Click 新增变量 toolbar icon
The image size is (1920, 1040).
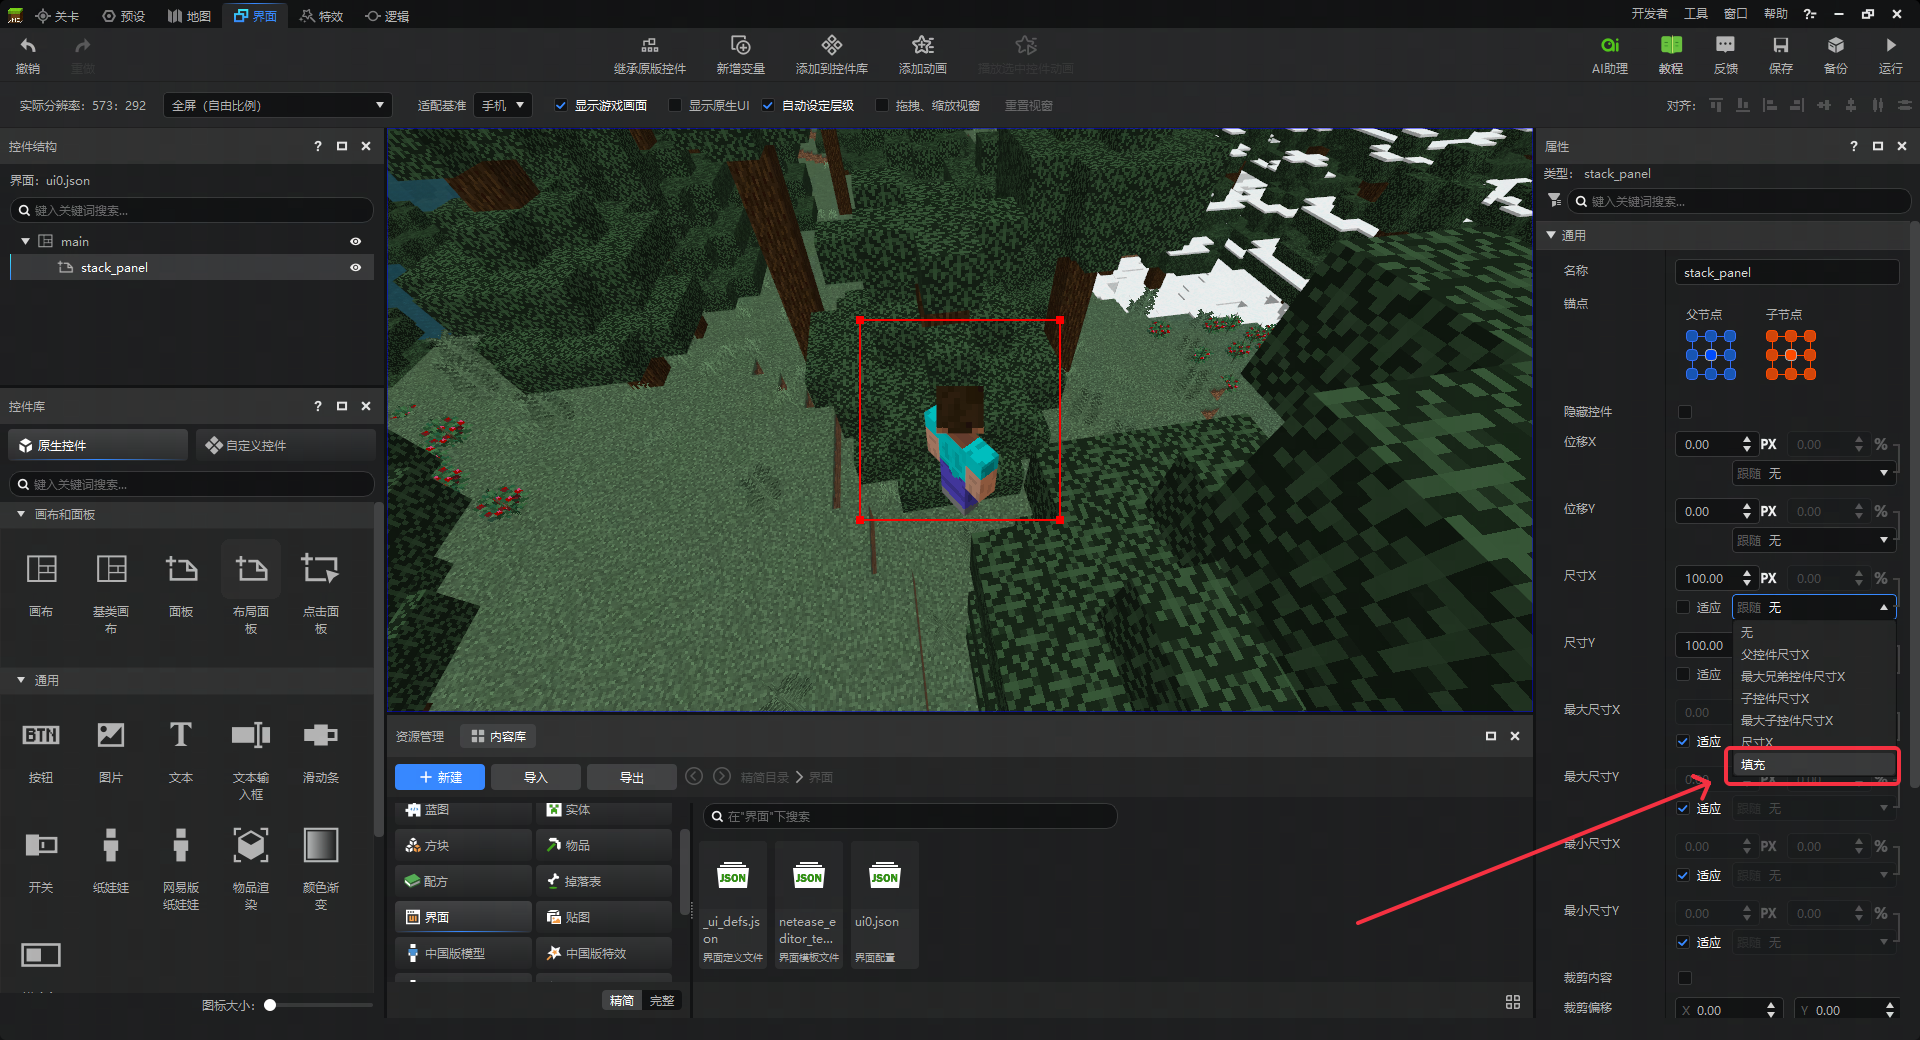740,46
